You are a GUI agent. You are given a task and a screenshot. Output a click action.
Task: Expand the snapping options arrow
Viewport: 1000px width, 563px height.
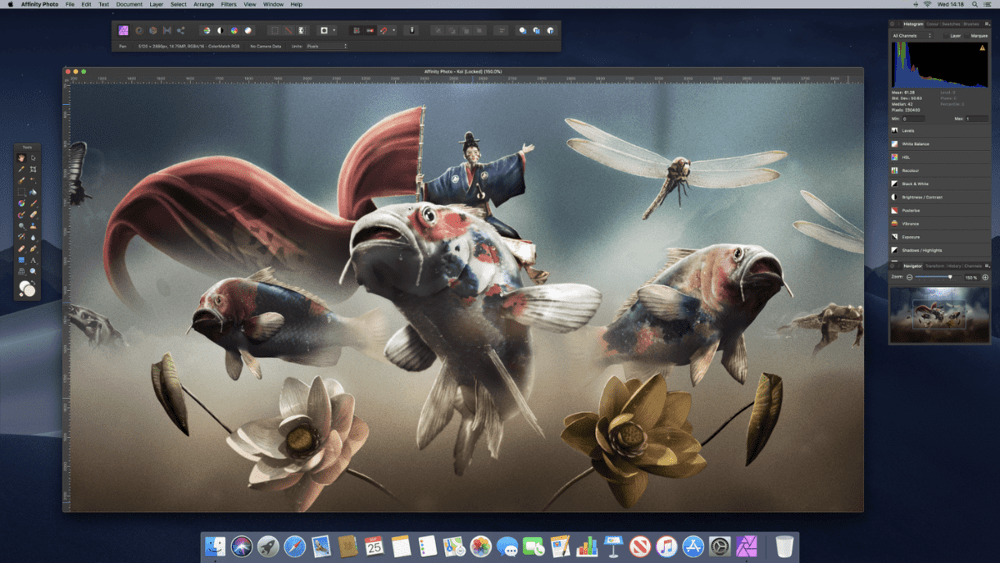(394, 30)
